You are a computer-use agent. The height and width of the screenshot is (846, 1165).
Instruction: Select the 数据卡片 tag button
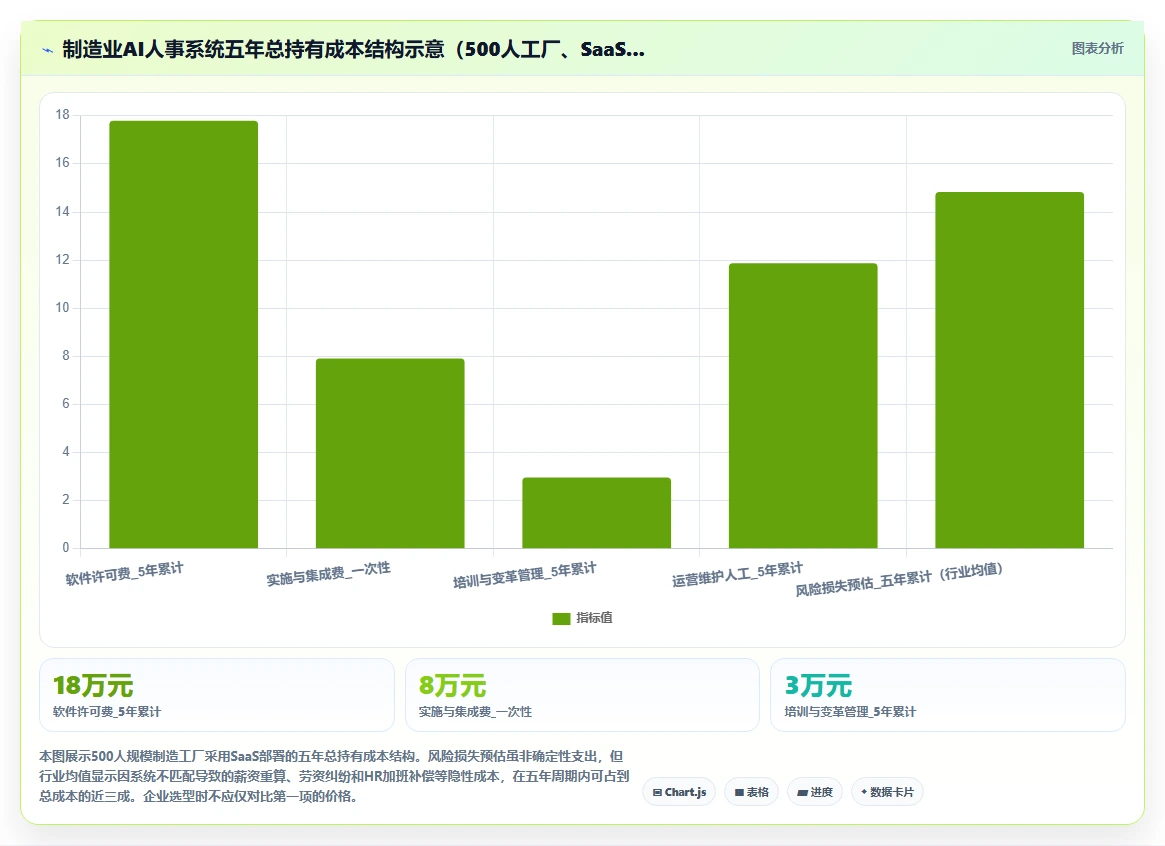pos(887,792)
